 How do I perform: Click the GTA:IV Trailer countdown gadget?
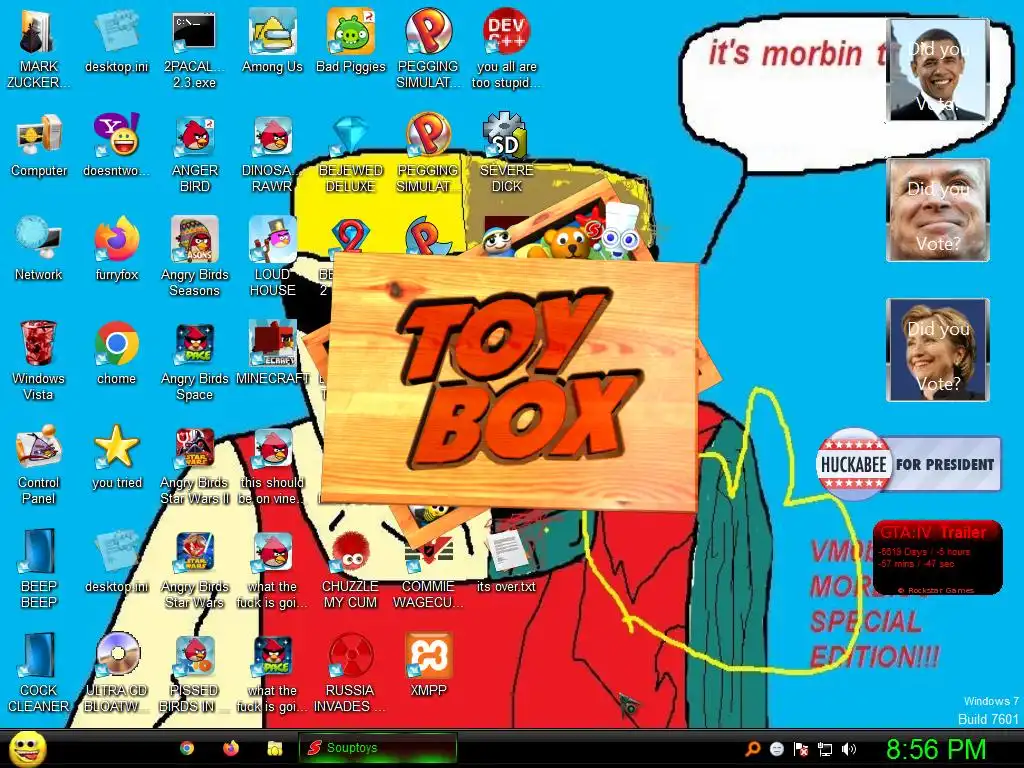pos(937,557)
